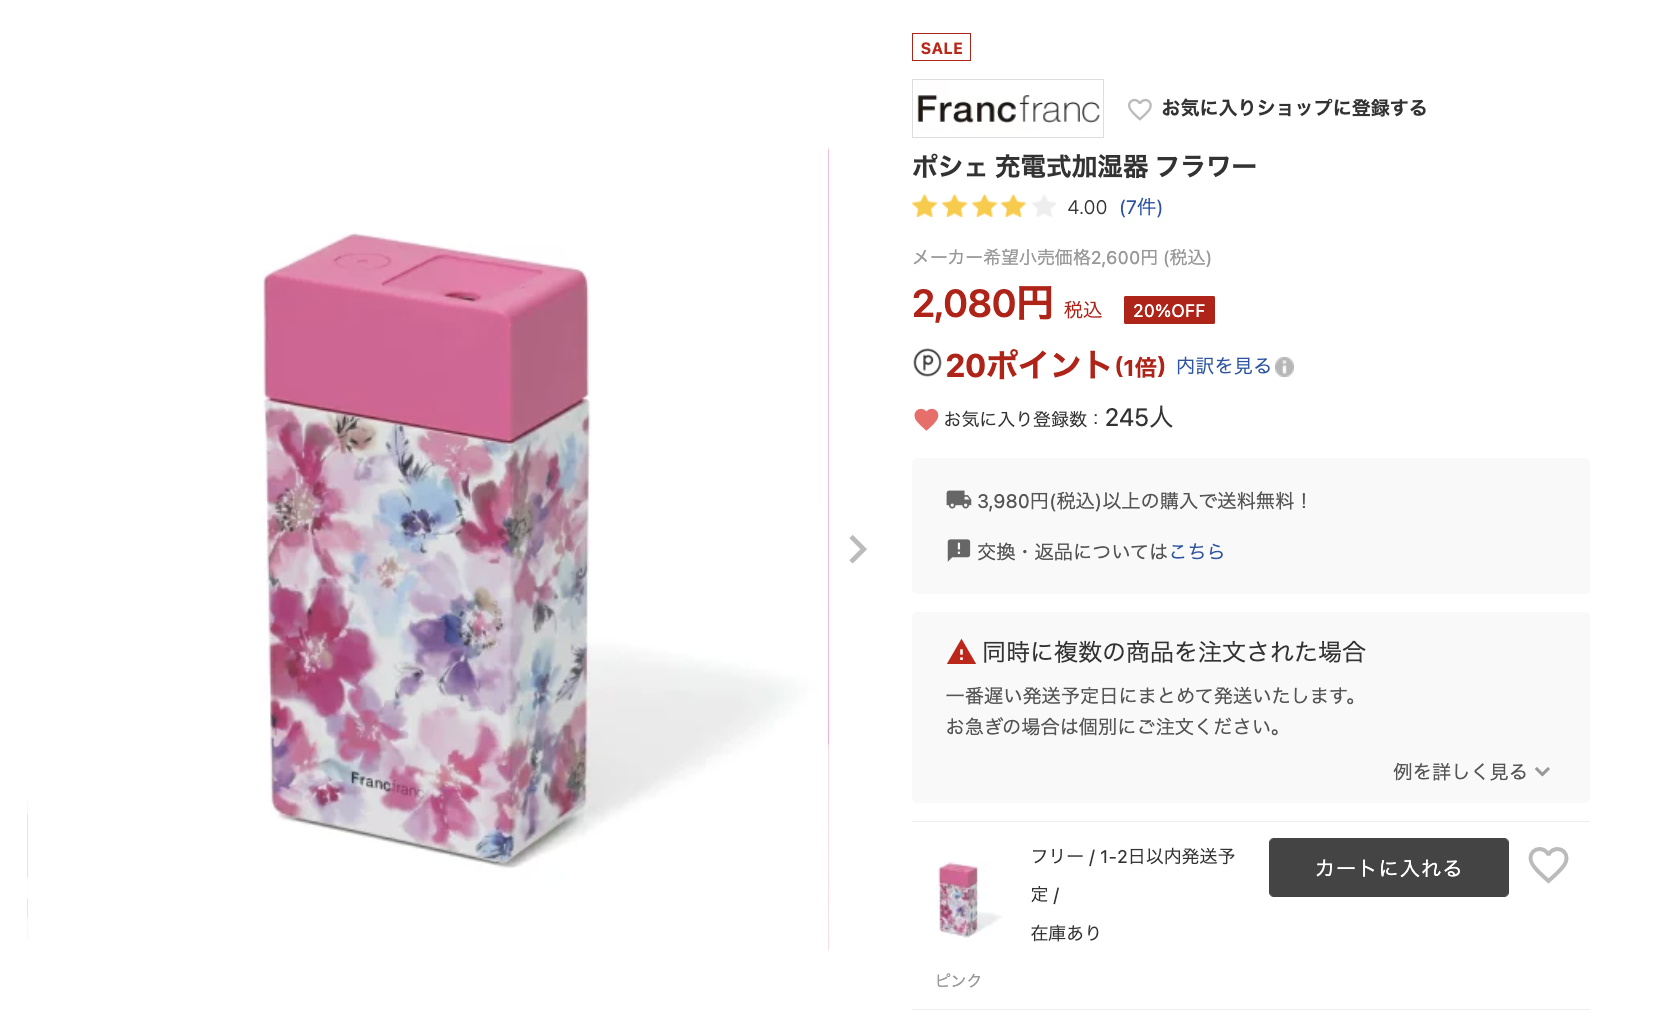The image size is (1662, 1018).
Task: Open the (7件) reviews link
Action: point(1141,207)
